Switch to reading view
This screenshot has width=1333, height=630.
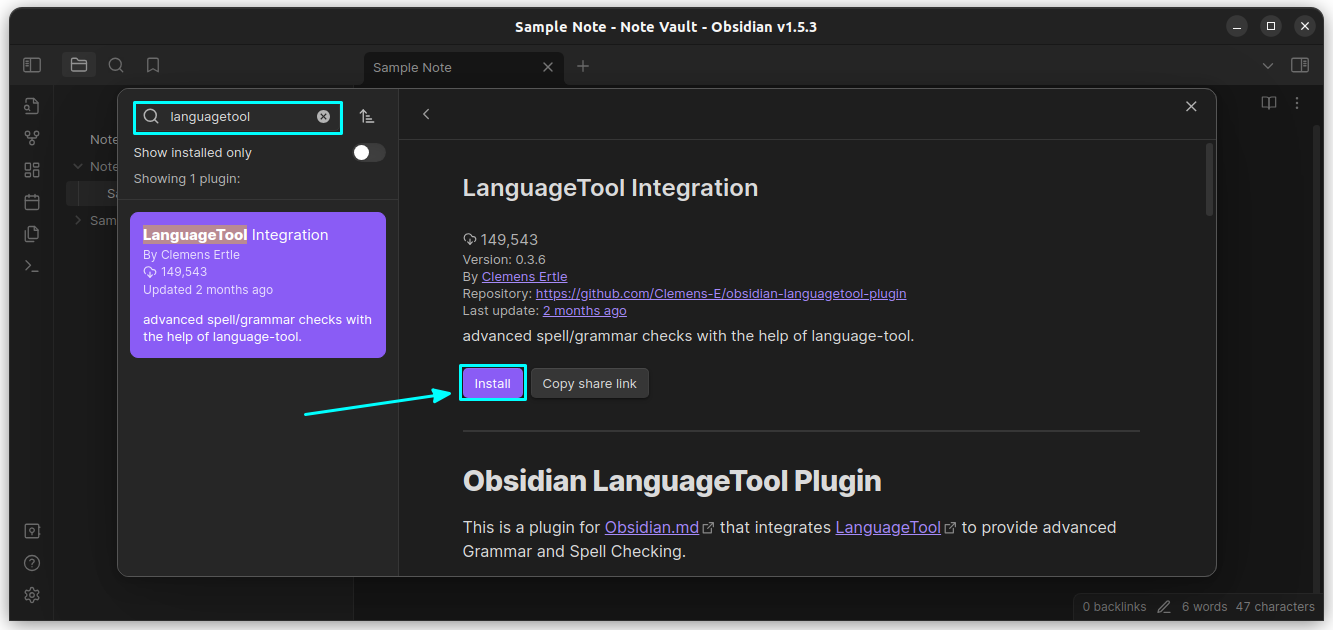pos(1268,102)
